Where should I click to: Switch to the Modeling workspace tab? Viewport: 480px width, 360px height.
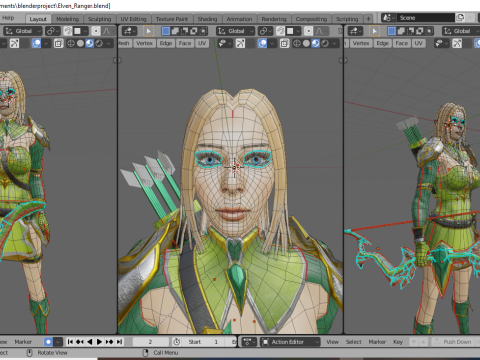coord(68,19)
